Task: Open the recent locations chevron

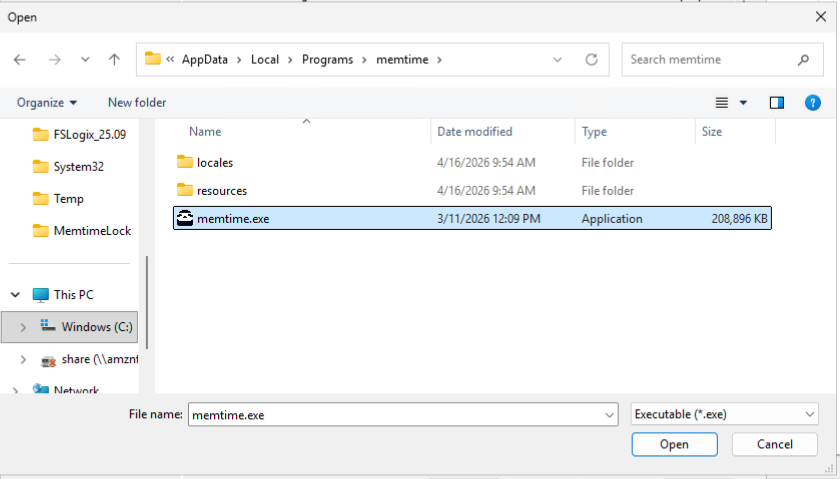Action: tap(85, 59)
